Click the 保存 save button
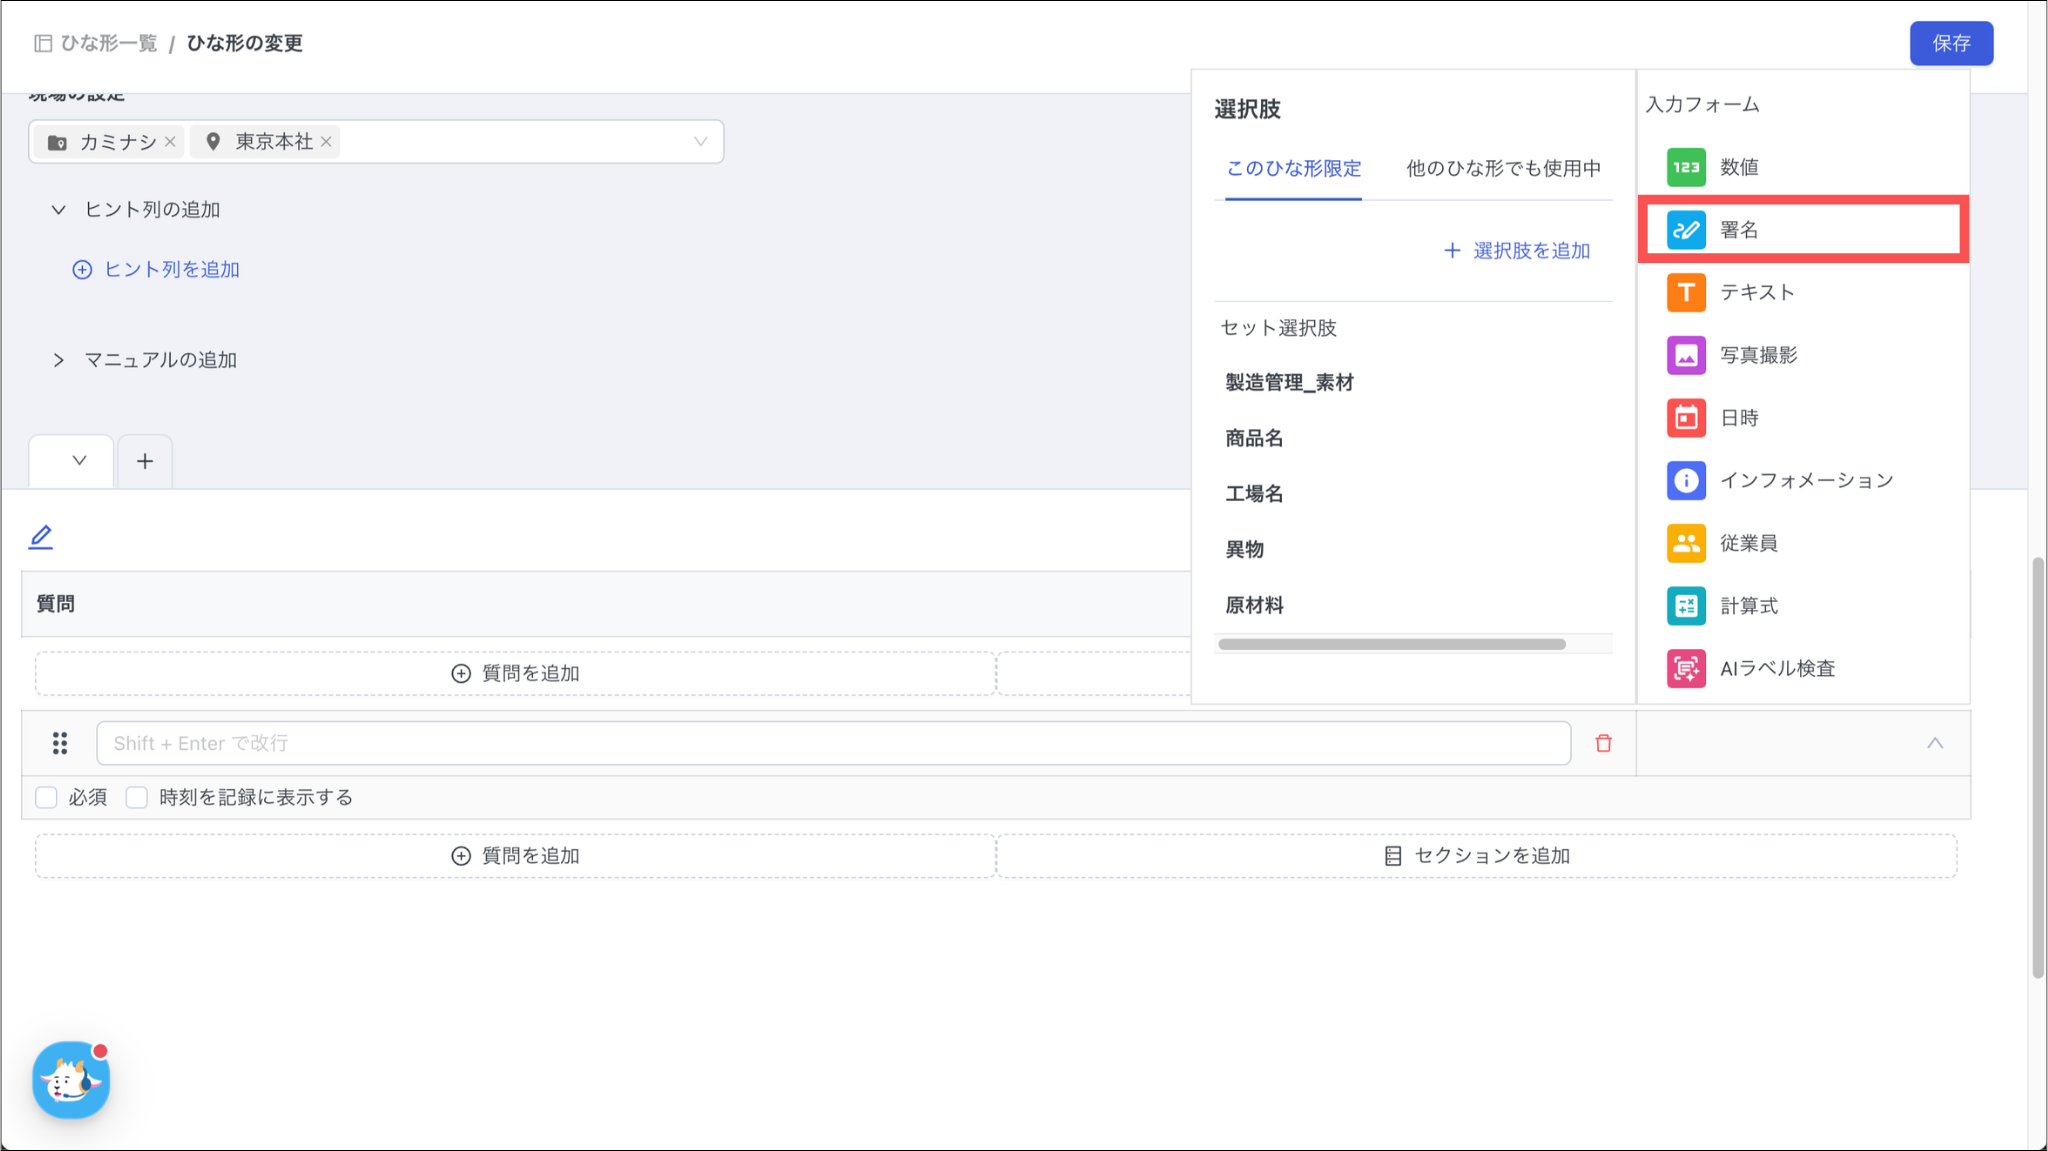This screenshot has width=2048, height=1151. pos(1950,43)
